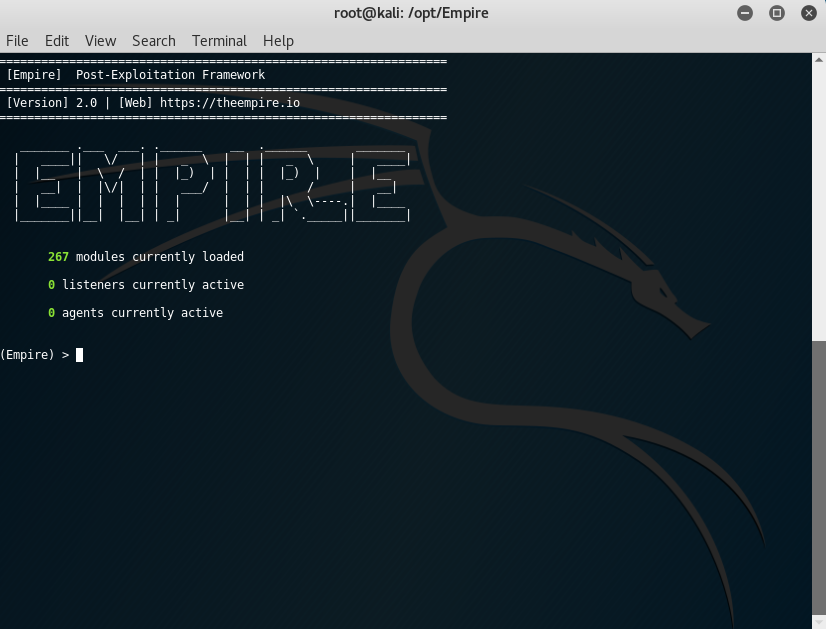Click the EMPIRE ASCII art banner
Image resolution: width=826 pixels, height=629 pixels.
pos(213,184)
